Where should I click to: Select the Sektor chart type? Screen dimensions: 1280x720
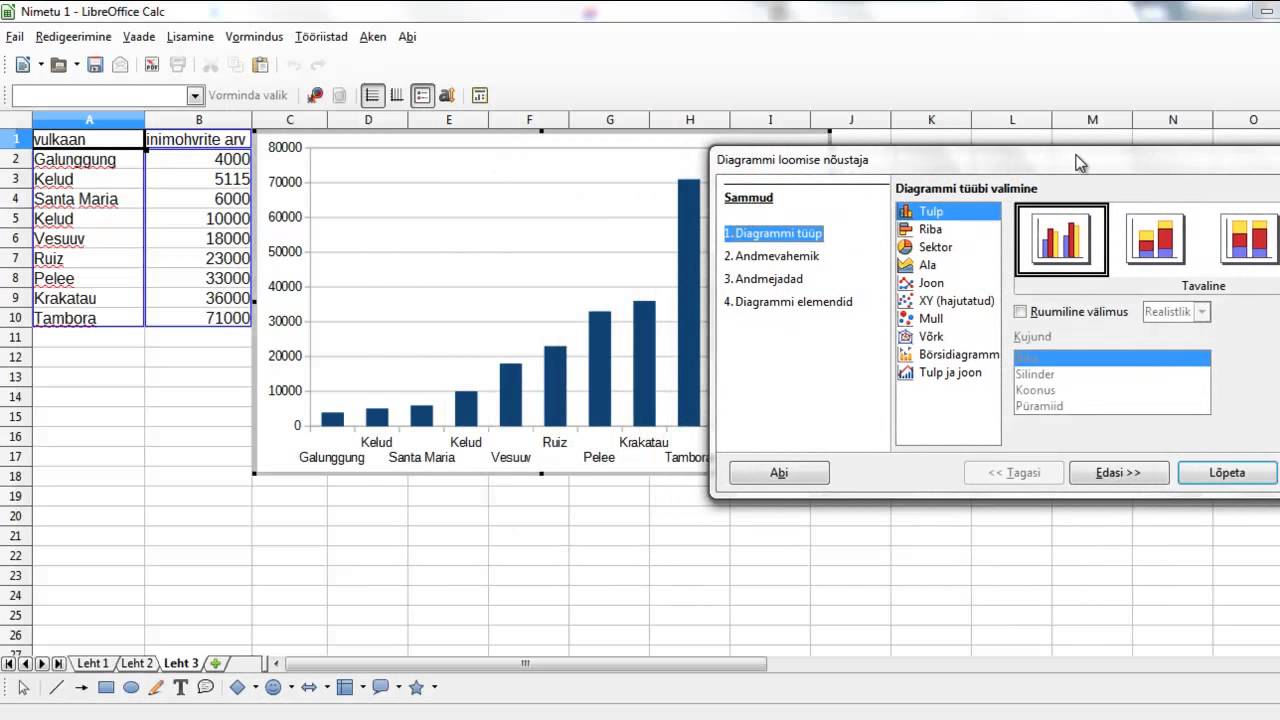click(x=948, y=247)
